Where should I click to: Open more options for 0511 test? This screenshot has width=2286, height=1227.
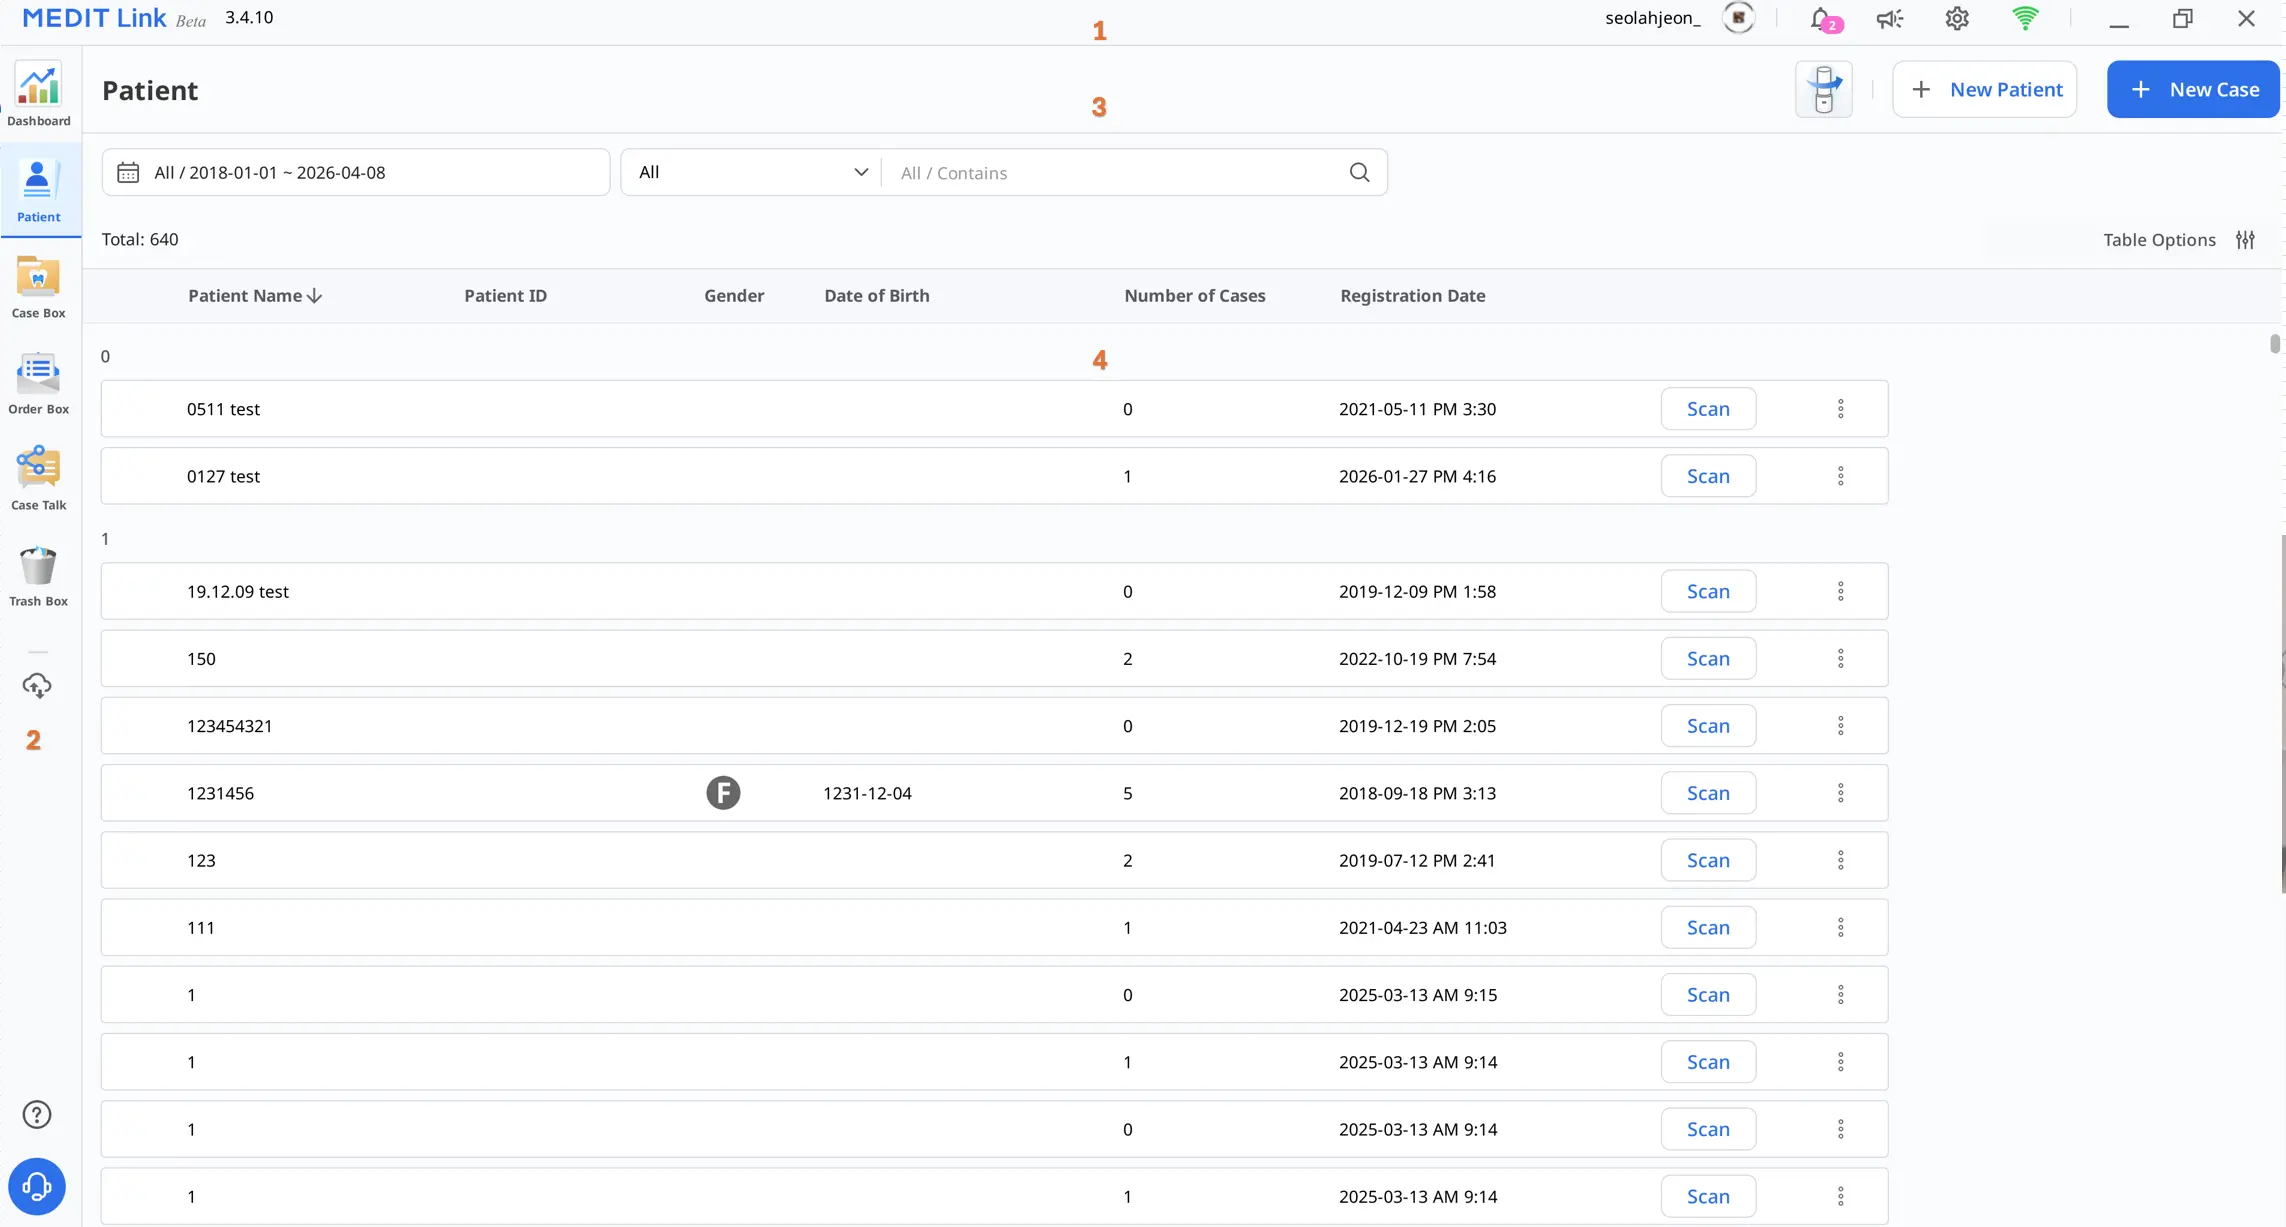coord(1840,409)
